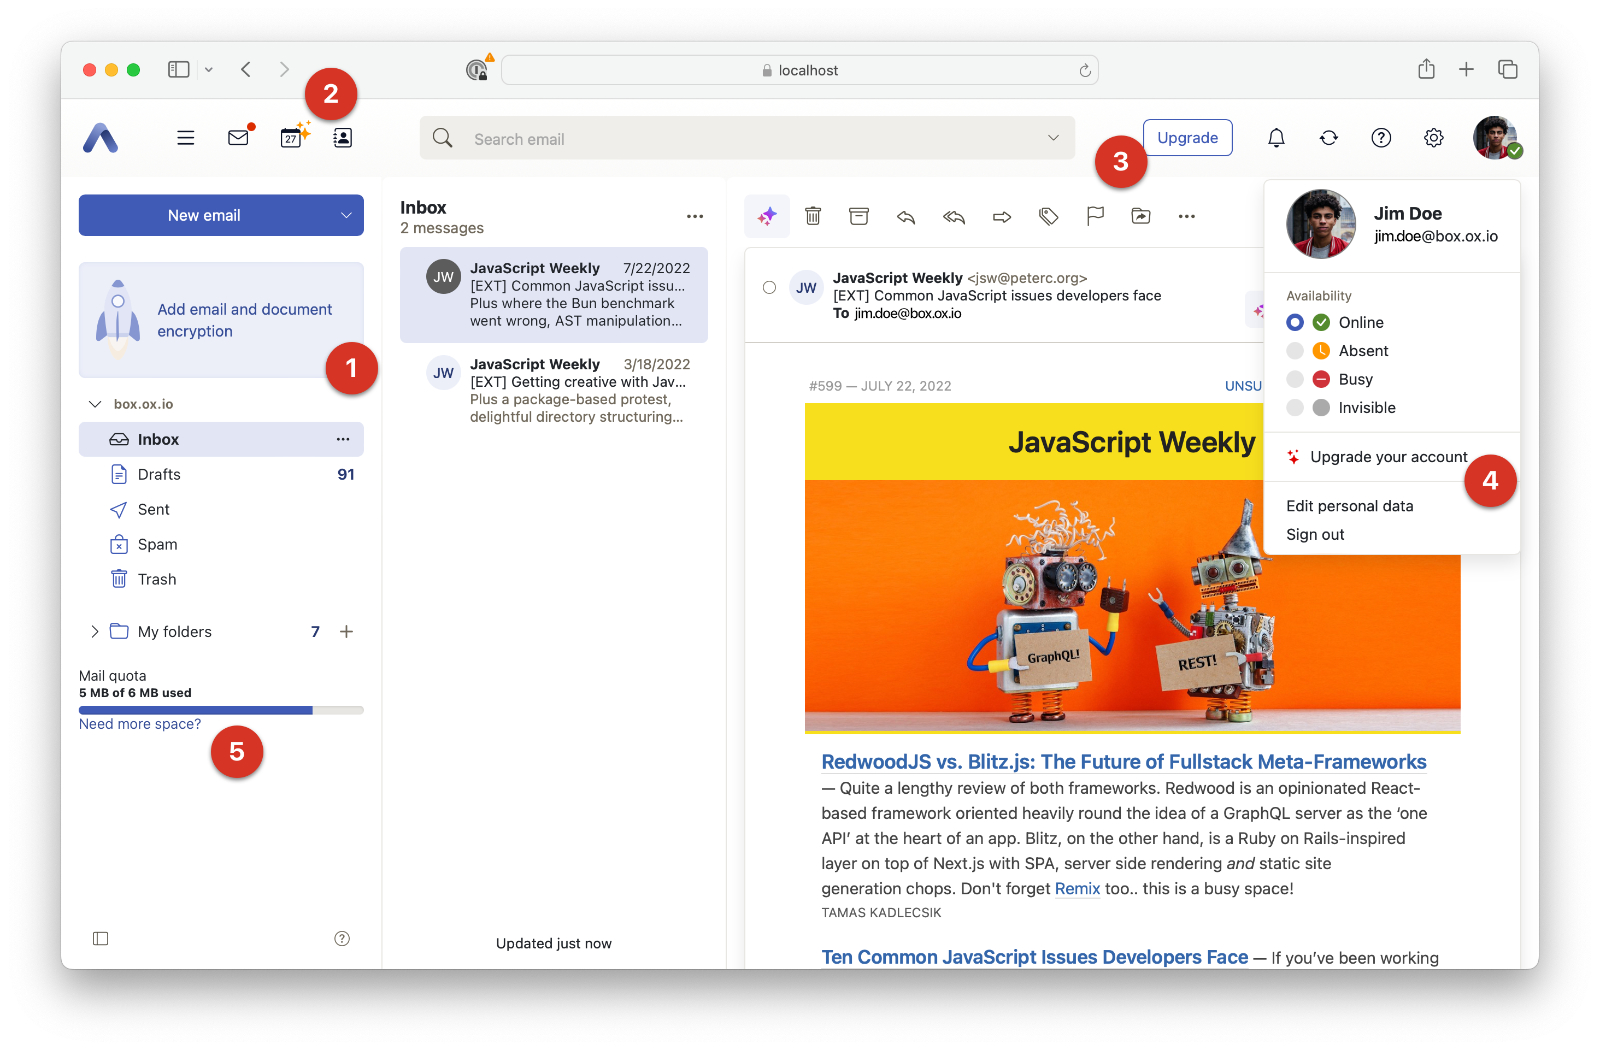
Task: Open the calendar app icon
Action: (x=292, y=138)
